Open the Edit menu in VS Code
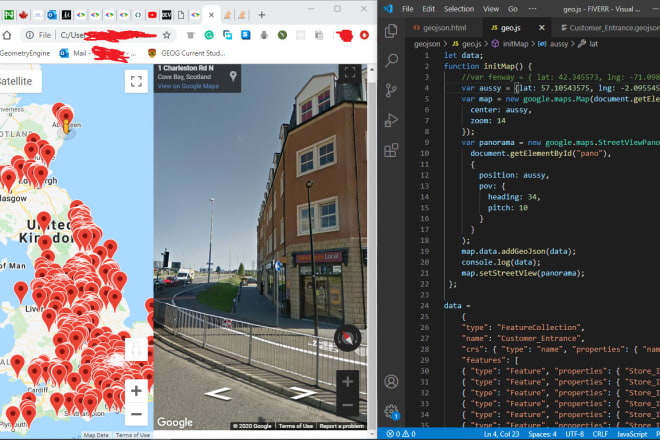Viewport: 660px width, 440px height. 428,9
